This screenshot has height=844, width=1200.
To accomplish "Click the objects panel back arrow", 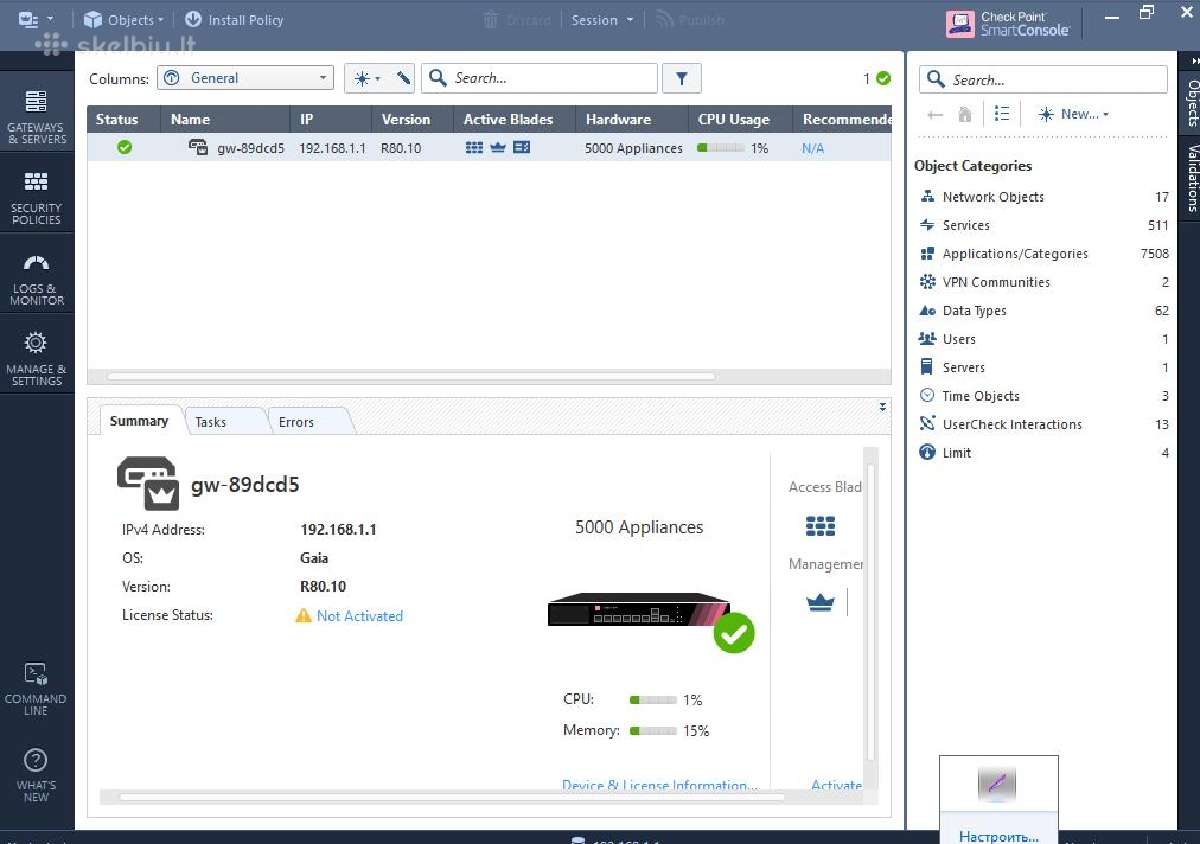I will pos(935,115).
